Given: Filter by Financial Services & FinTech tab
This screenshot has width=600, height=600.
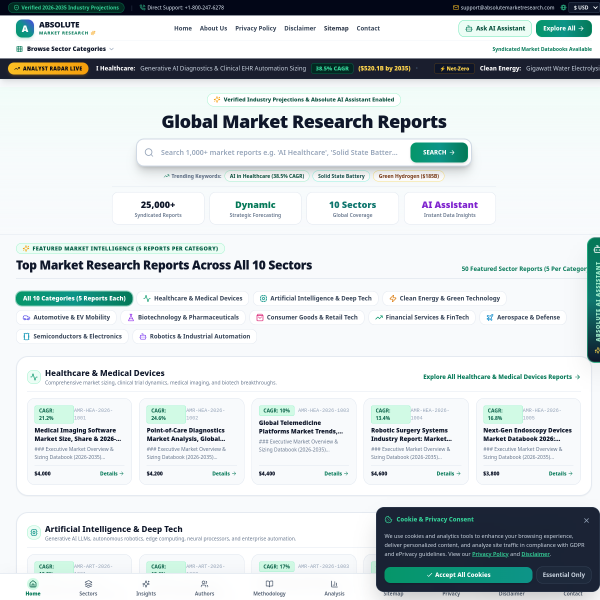Looking at the screenshot, I should pyautogui.click(x=422, y=317).
